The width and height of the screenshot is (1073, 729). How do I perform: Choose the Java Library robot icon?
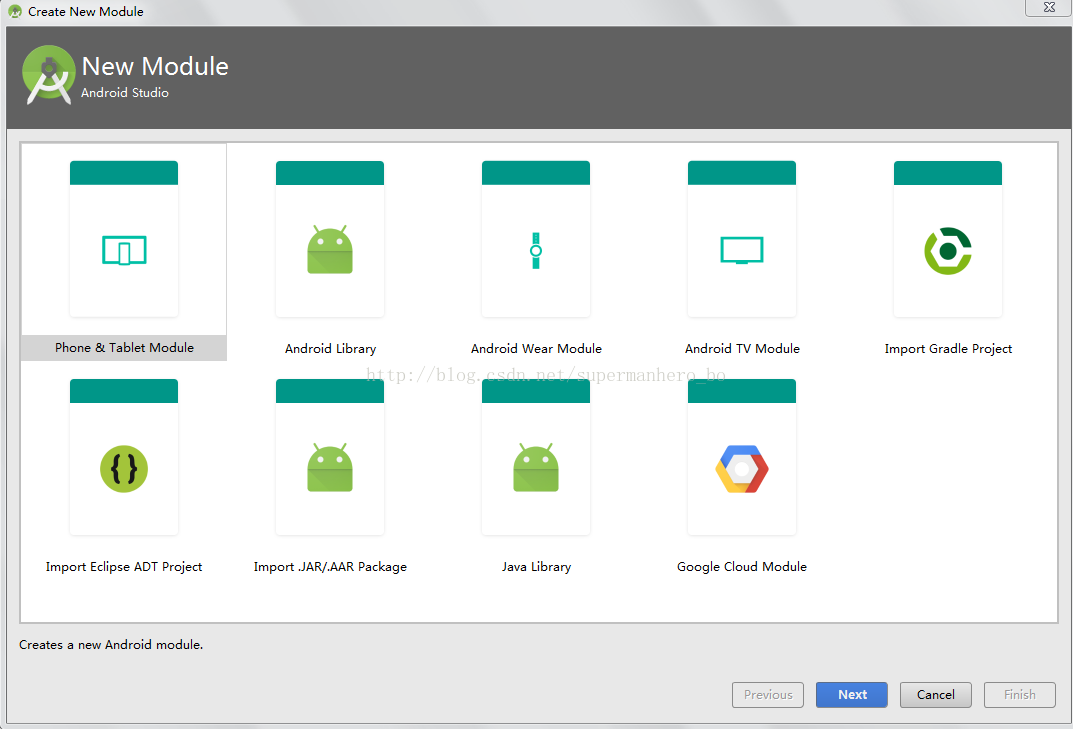536,468
